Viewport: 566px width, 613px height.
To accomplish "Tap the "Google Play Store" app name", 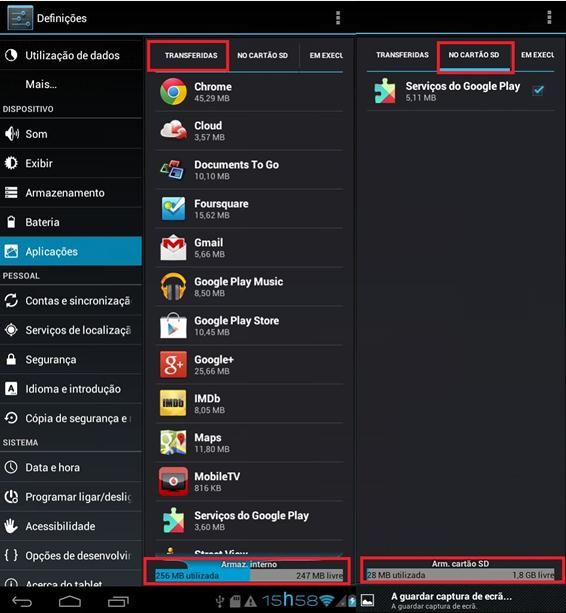I will pos(236,321).
